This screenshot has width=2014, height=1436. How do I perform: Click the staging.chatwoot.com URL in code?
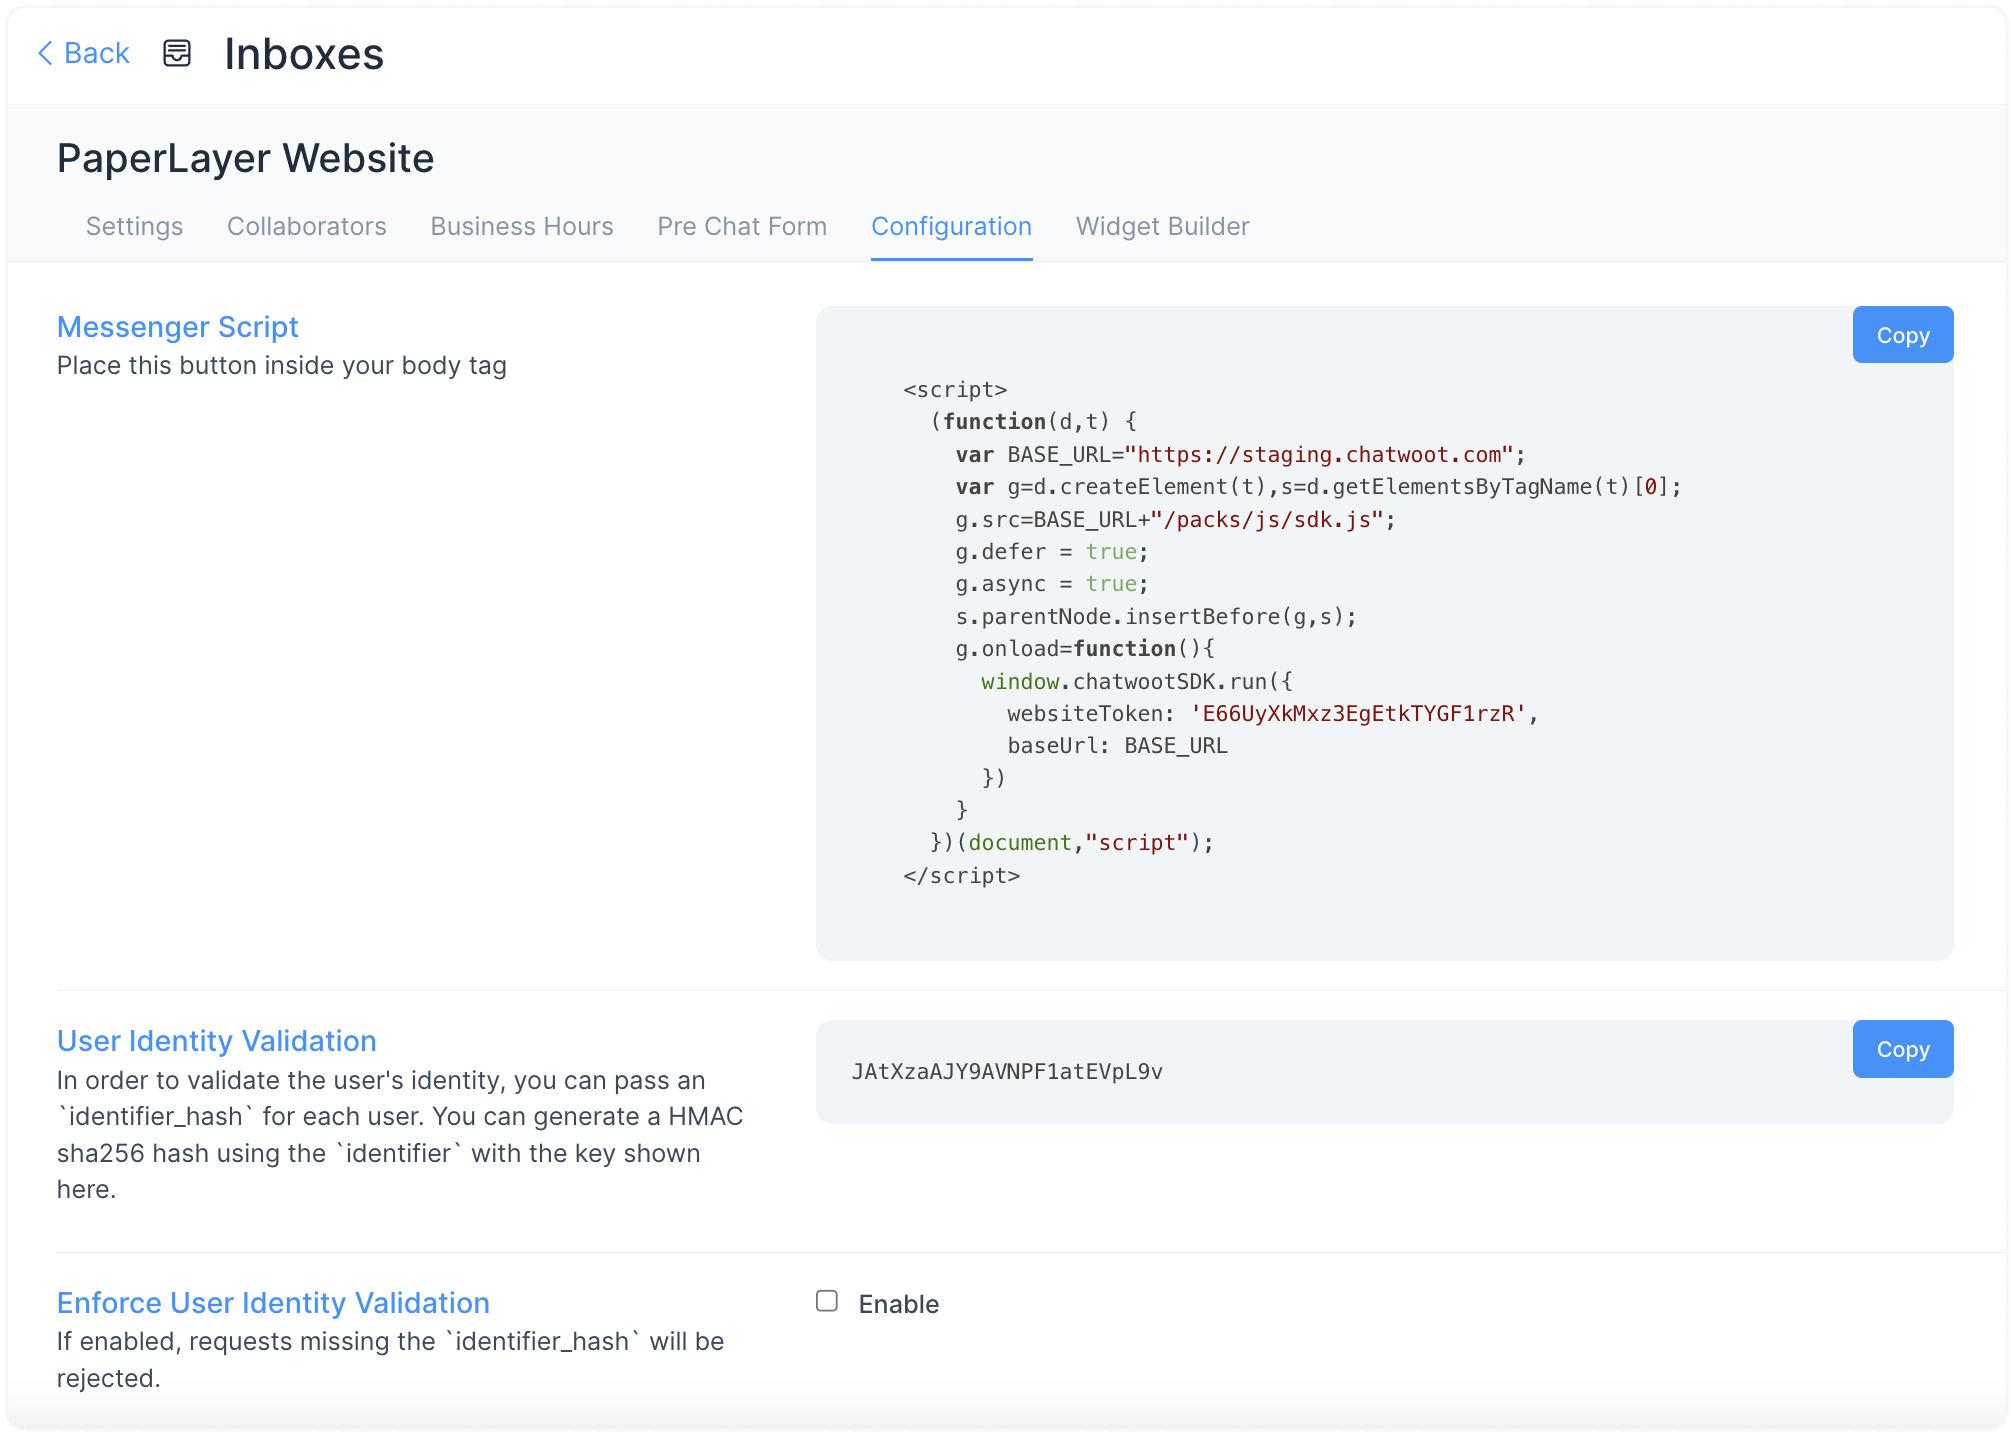click(1318, 455)
